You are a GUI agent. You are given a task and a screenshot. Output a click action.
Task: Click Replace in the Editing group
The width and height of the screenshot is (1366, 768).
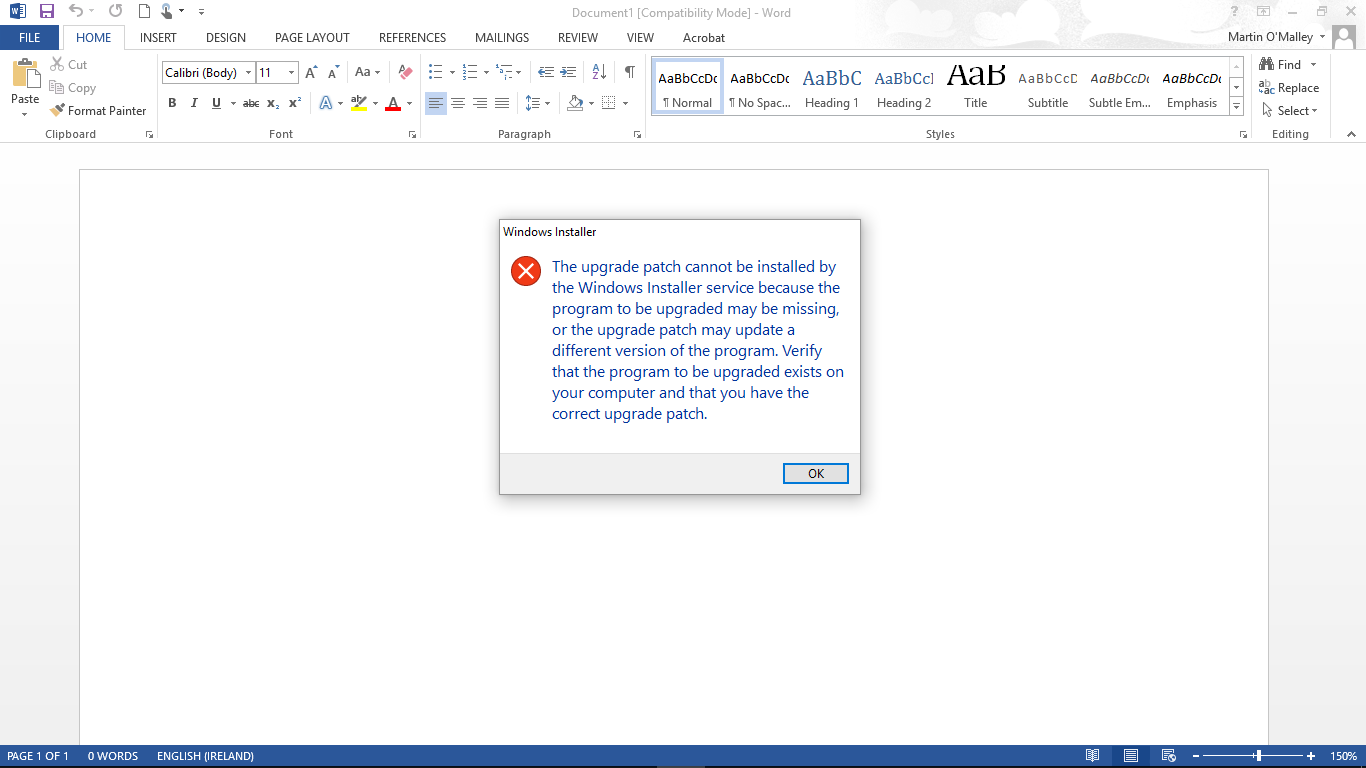pos(1290,88)
